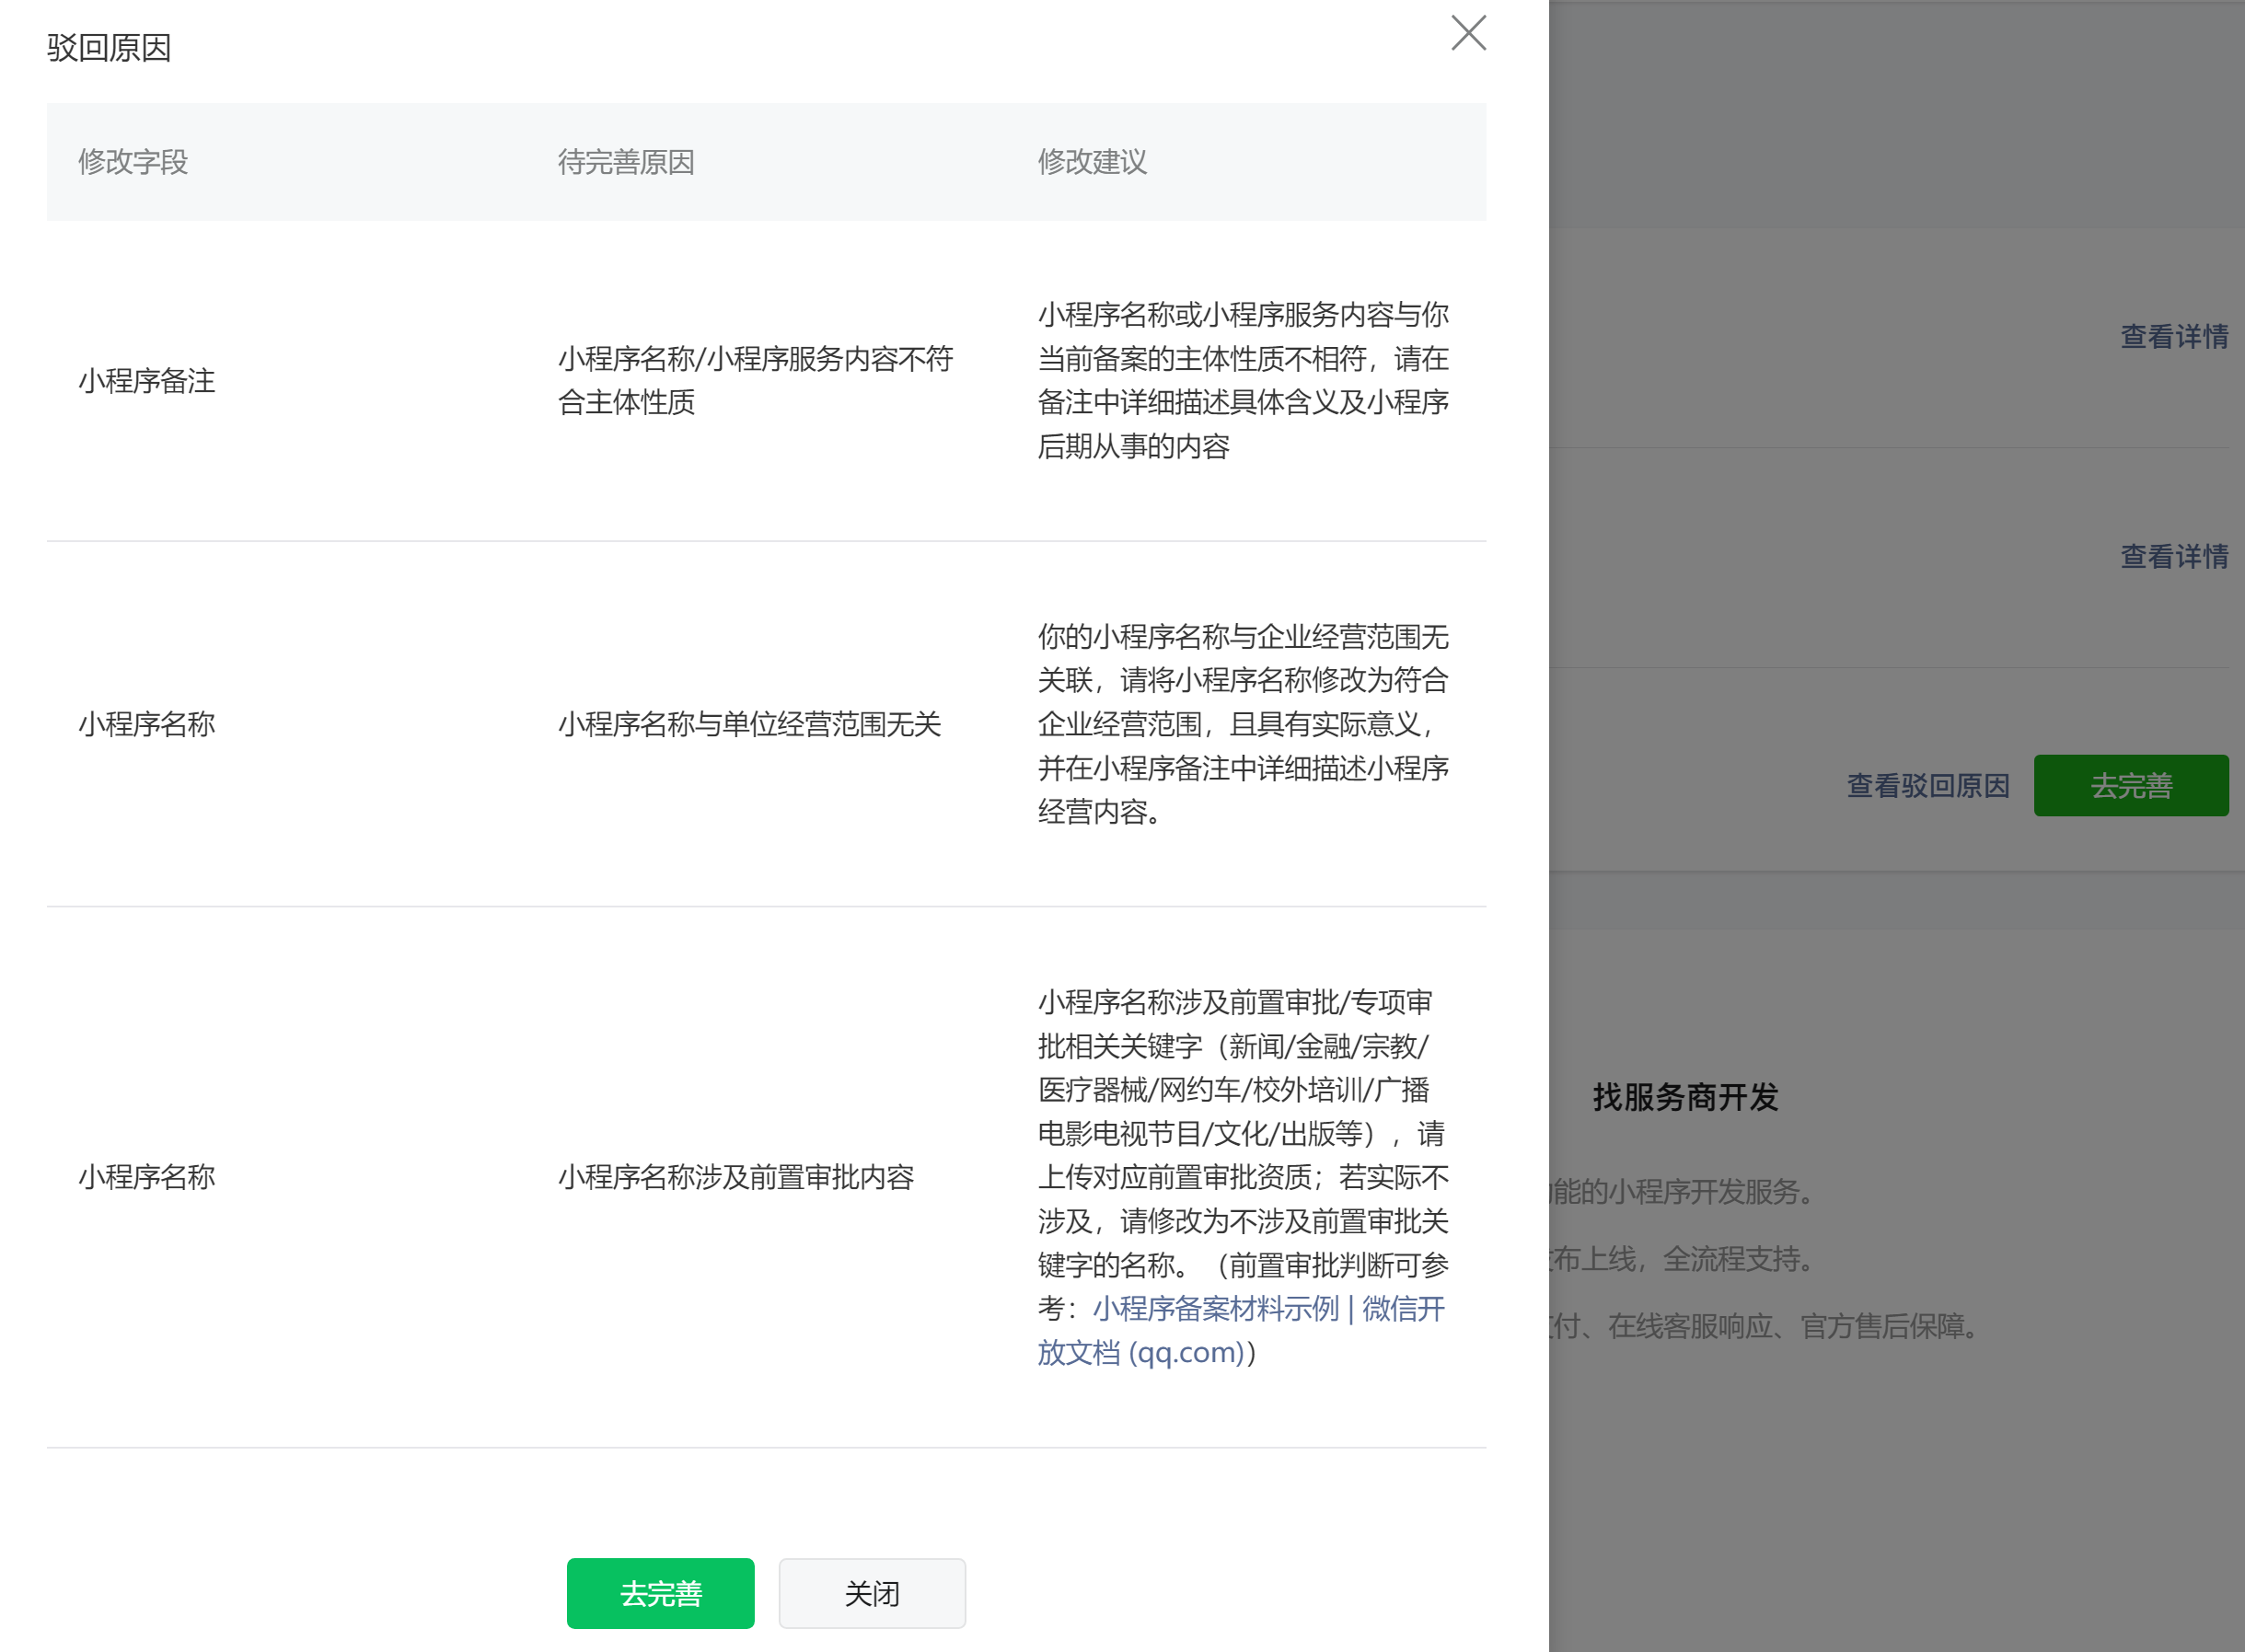This screenshot has height=1652, width=2245.
Task: Click the 后期从事的内容 suggestion in first row
Action: pos(1133,446)
